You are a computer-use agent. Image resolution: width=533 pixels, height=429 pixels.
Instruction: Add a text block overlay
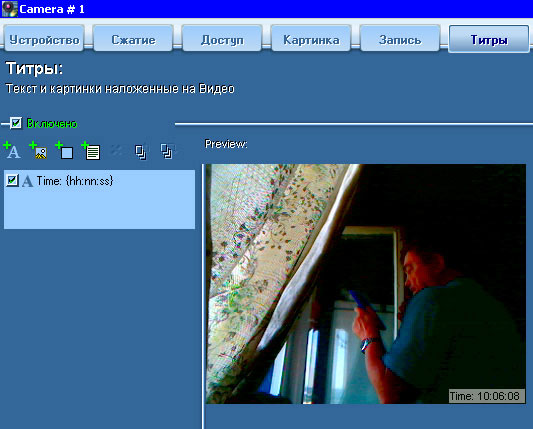tap(91, 151)
